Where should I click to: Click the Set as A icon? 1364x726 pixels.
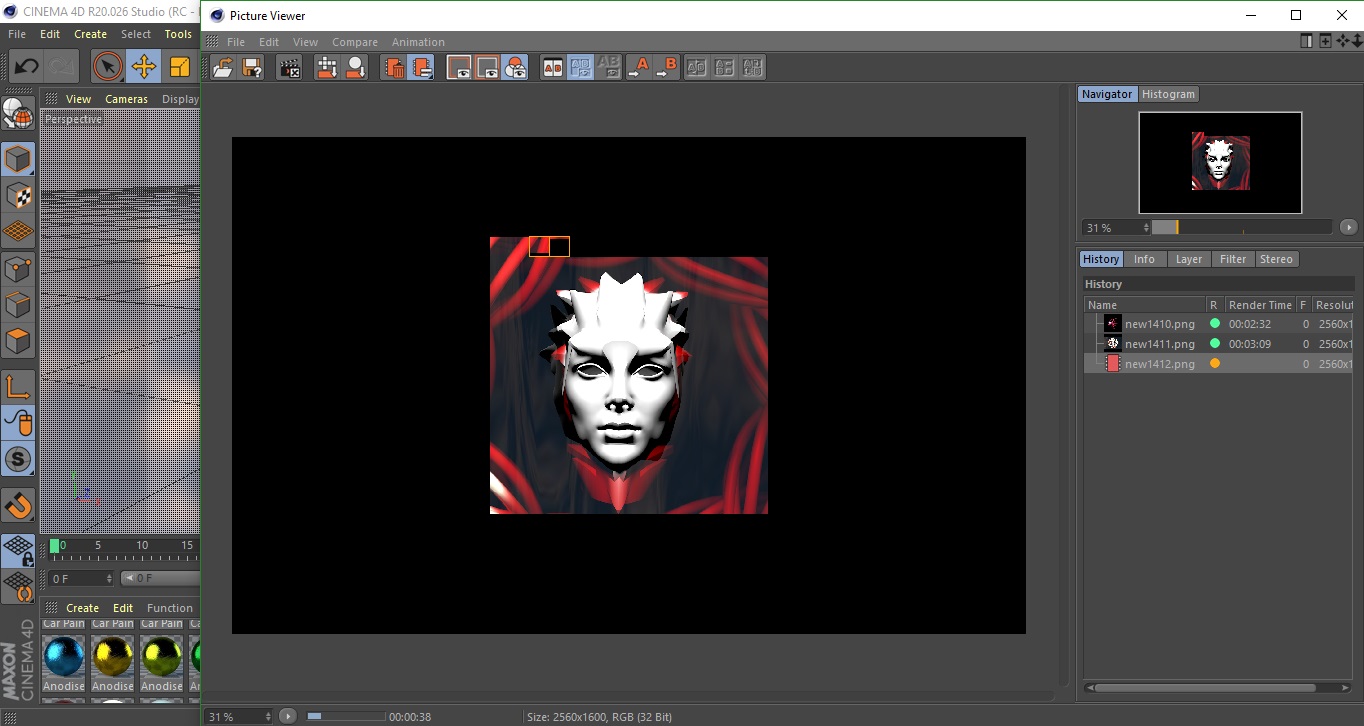point(638,68)
